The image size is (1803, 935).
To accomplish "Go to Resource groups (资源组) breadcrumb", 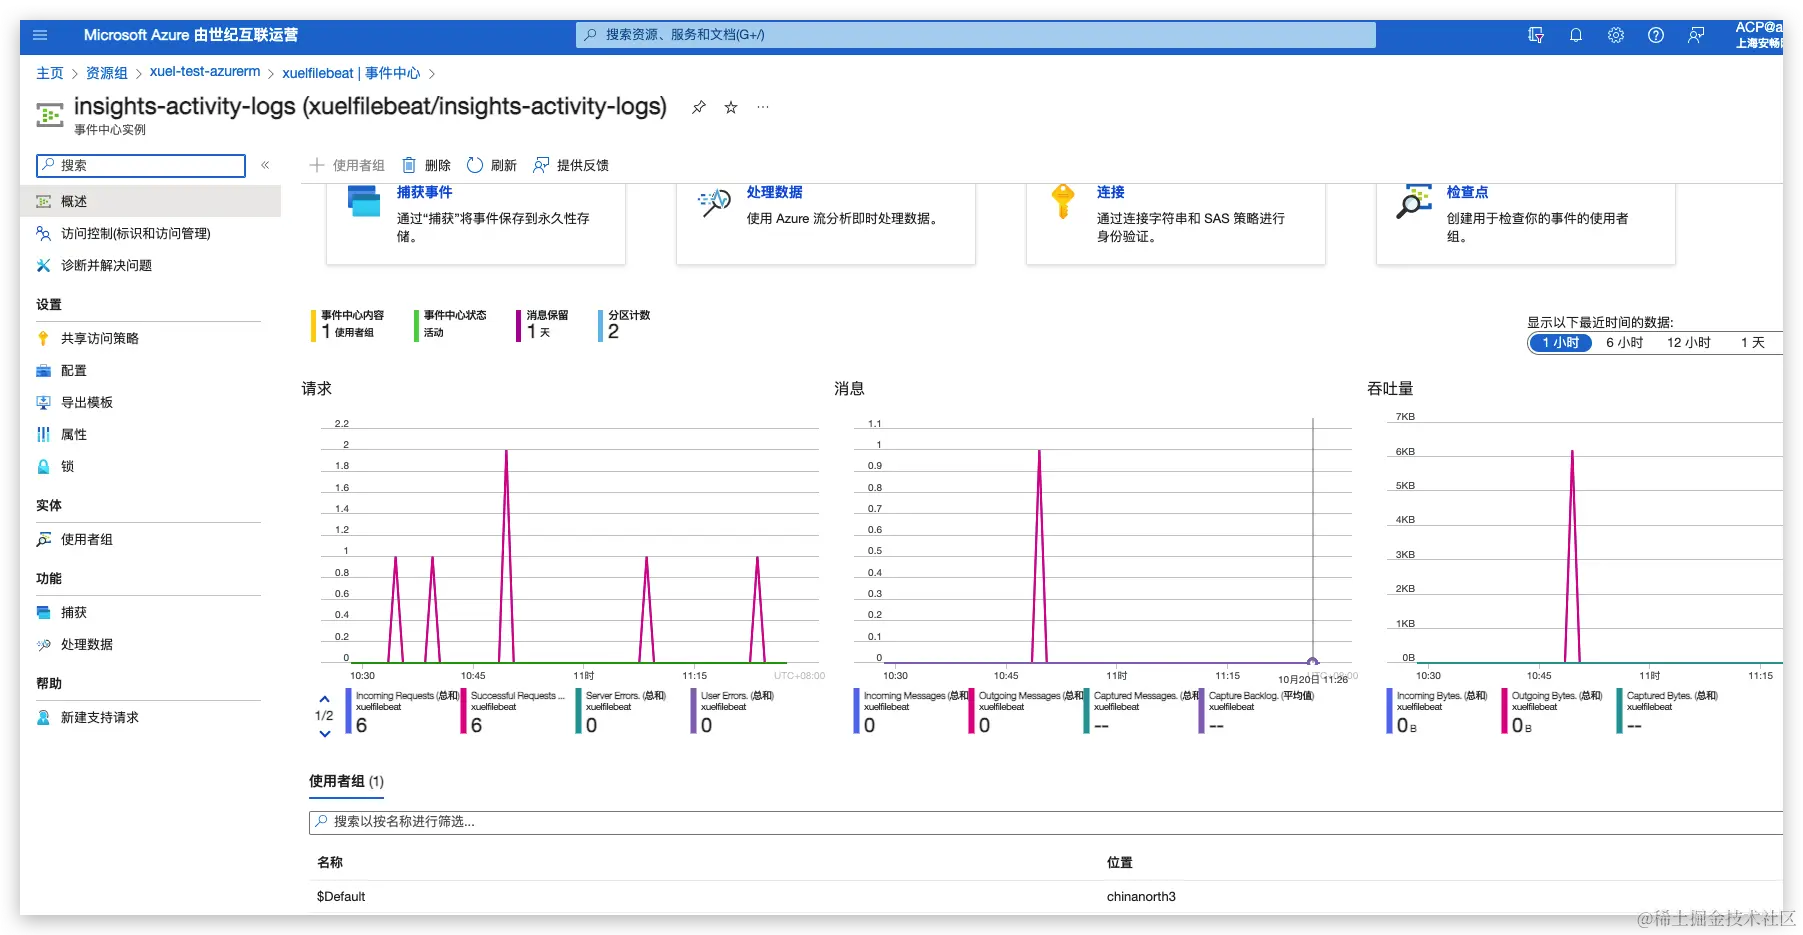I will [107, 73].
